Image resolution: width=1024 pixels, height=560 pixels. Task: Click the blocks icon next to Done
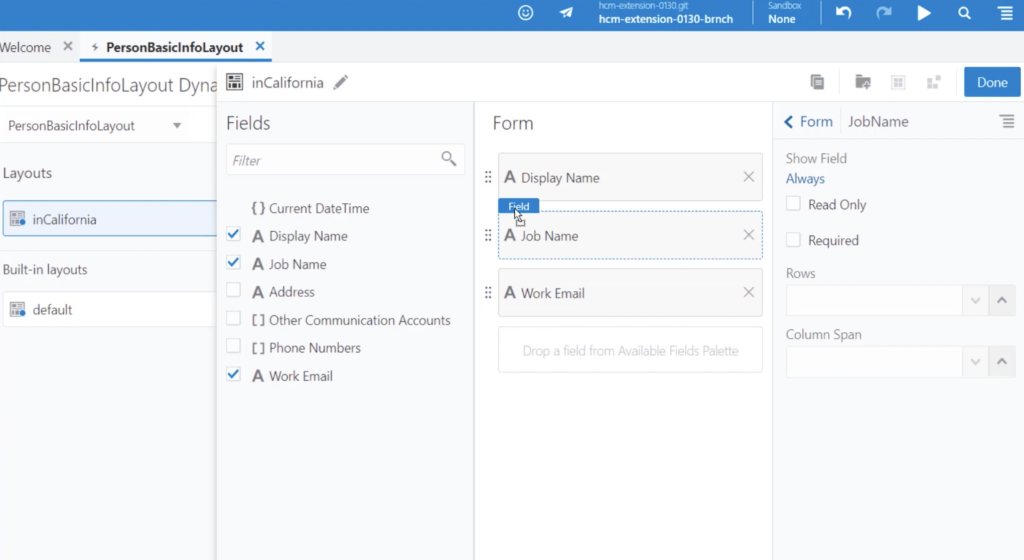click(933, 82)
